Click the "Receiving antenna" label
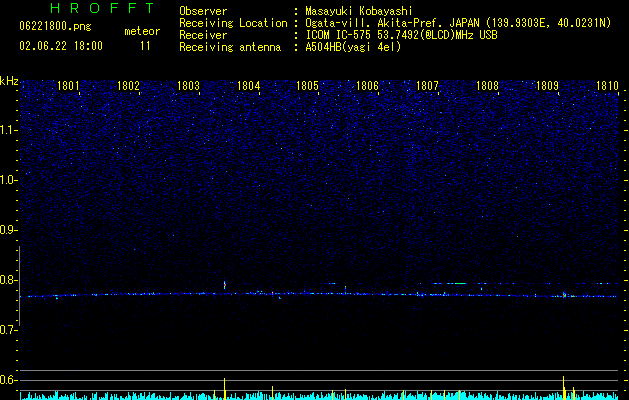 pos(230,47)
